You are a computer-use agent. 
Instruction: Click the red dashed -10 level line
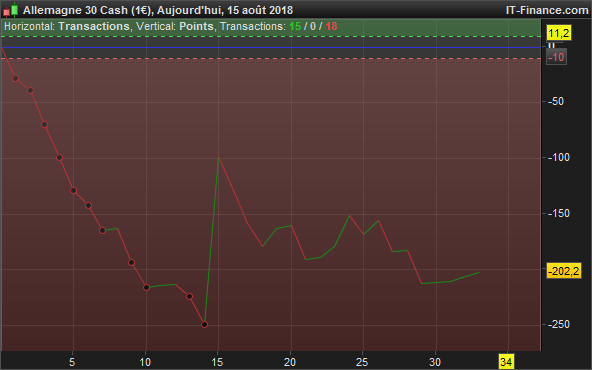tap(270, 59)
